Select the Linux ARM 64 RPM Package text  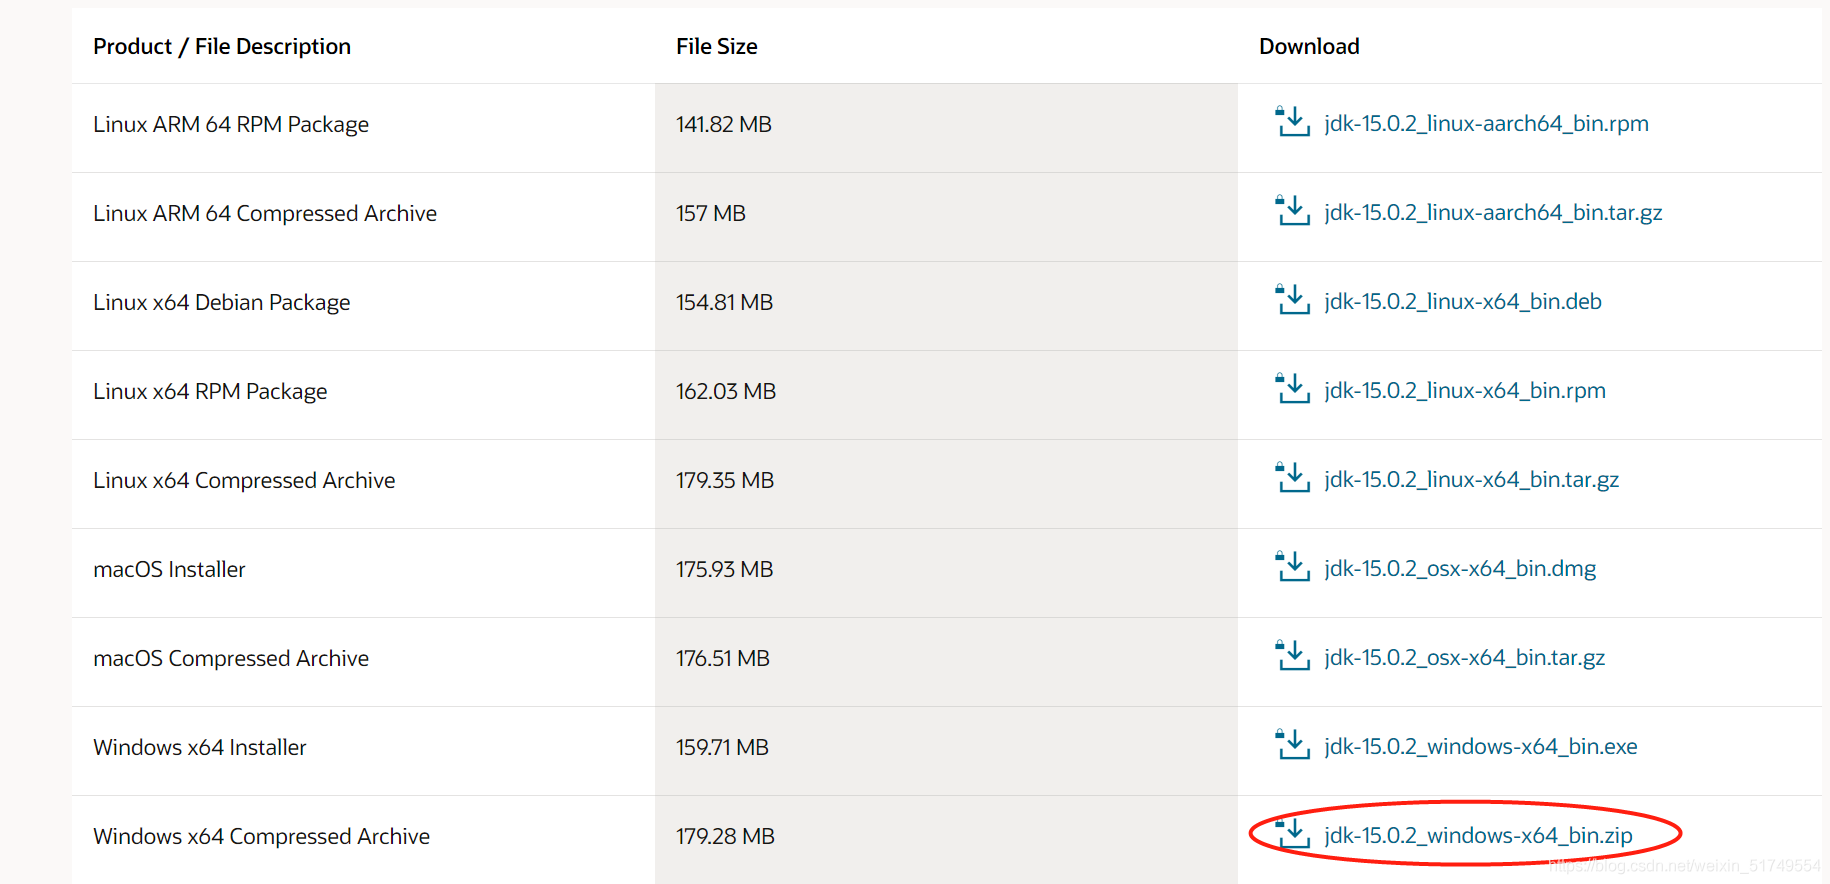pyautogui.click(x=231, y=125)
